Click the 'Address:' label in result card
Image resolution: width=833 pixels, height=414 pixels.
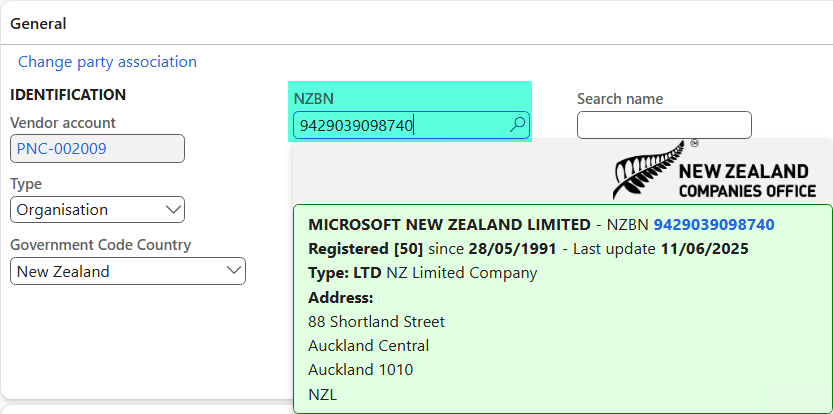point(341,298)
